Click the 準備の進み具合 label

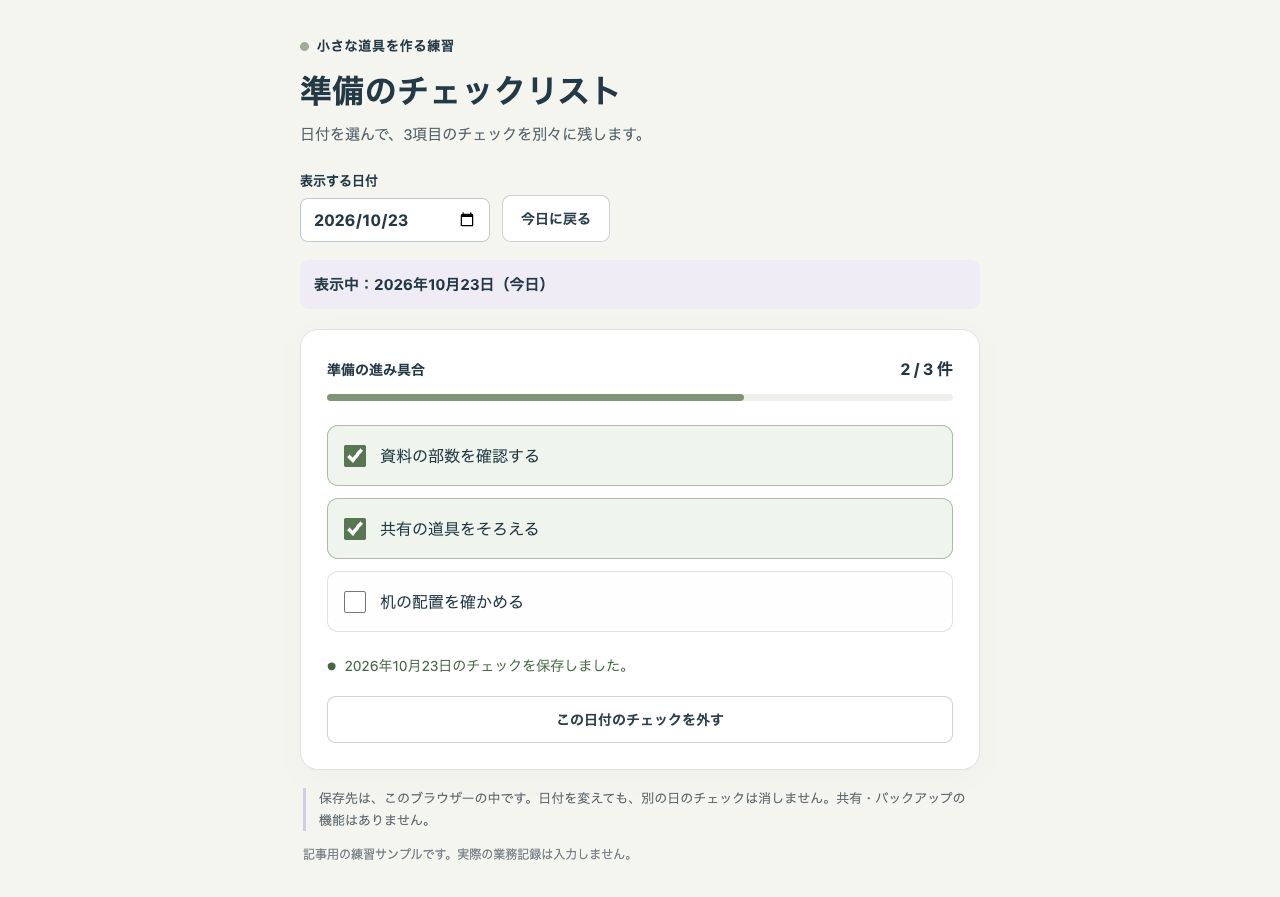[376, 370]
